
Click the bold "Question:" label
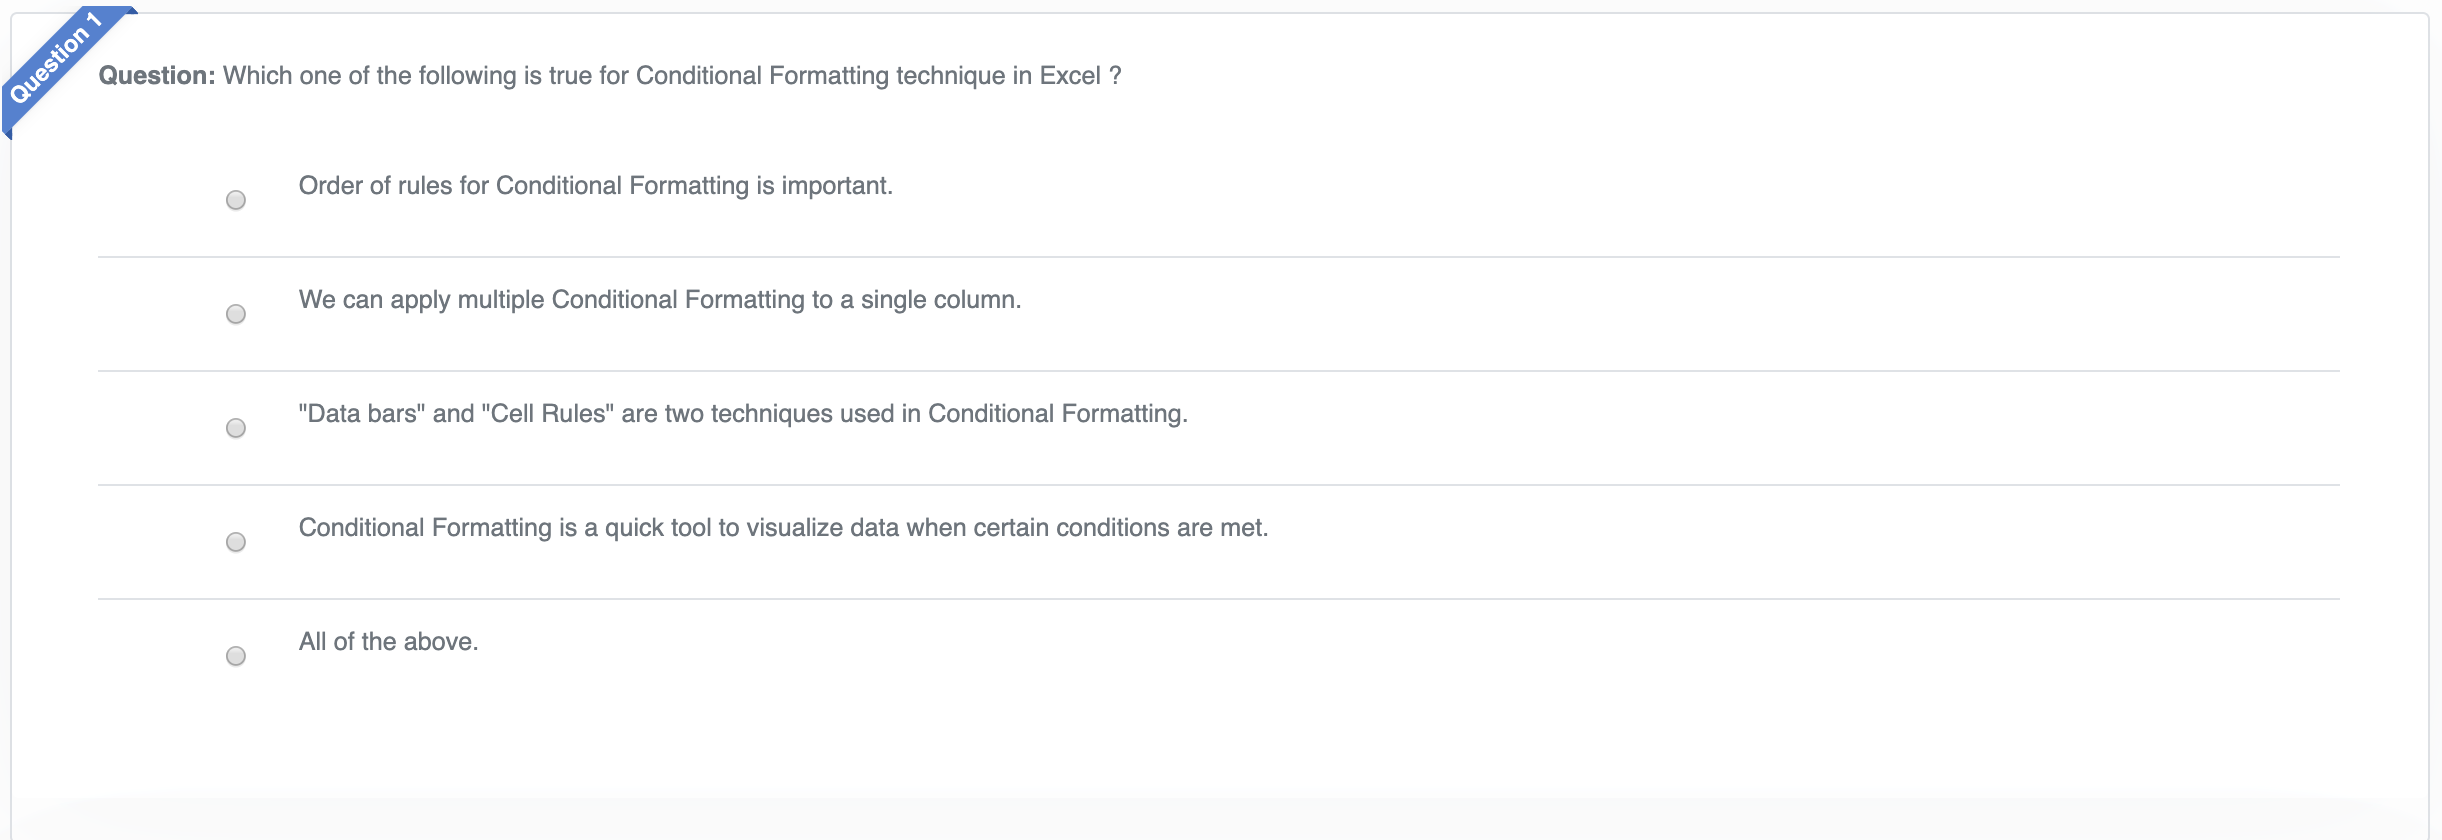pos(156,76)
